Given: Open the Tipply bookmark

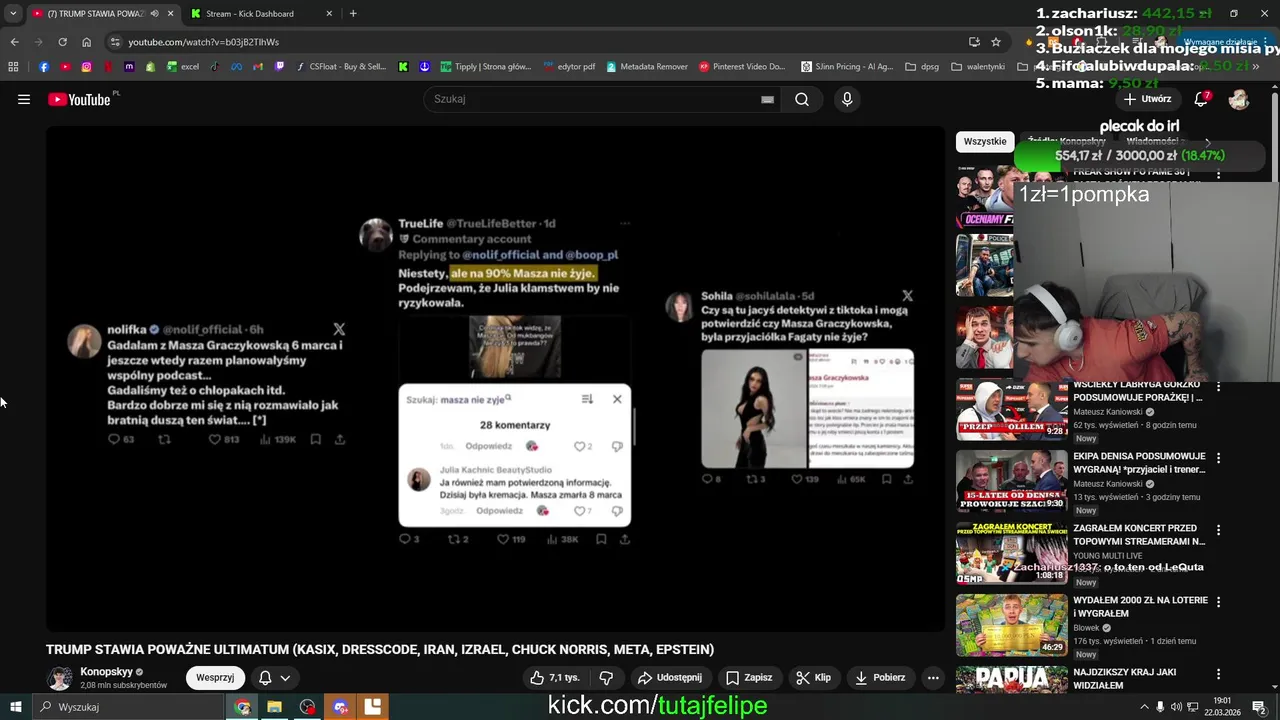Looking at the screenshot, I should click(x=484, y=67).
